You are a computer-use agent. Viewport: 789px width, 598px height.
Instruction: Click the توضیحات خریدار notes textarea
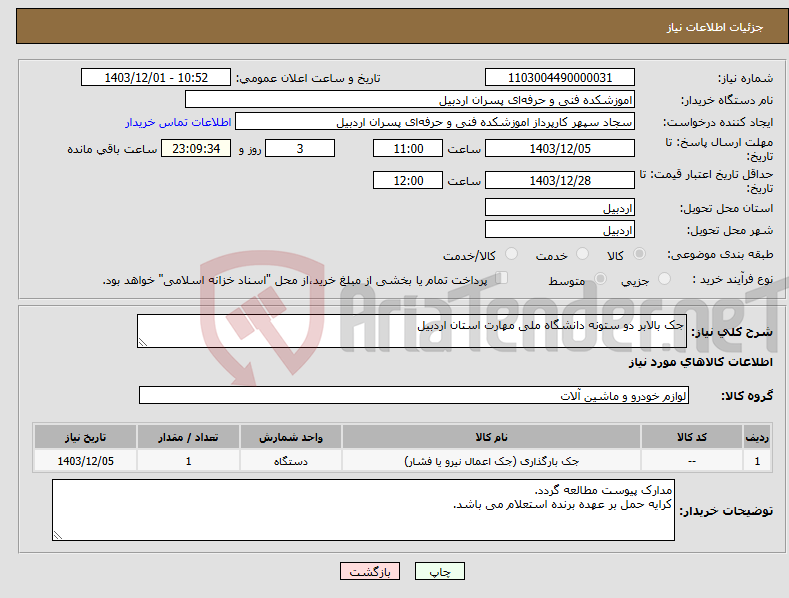[363, 510]
